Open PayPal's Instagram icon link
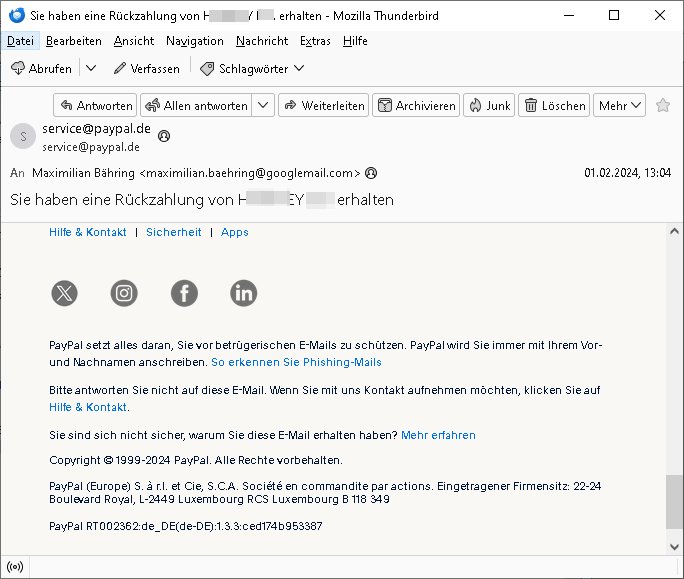The image size is (684, 579). pos(124,293)
